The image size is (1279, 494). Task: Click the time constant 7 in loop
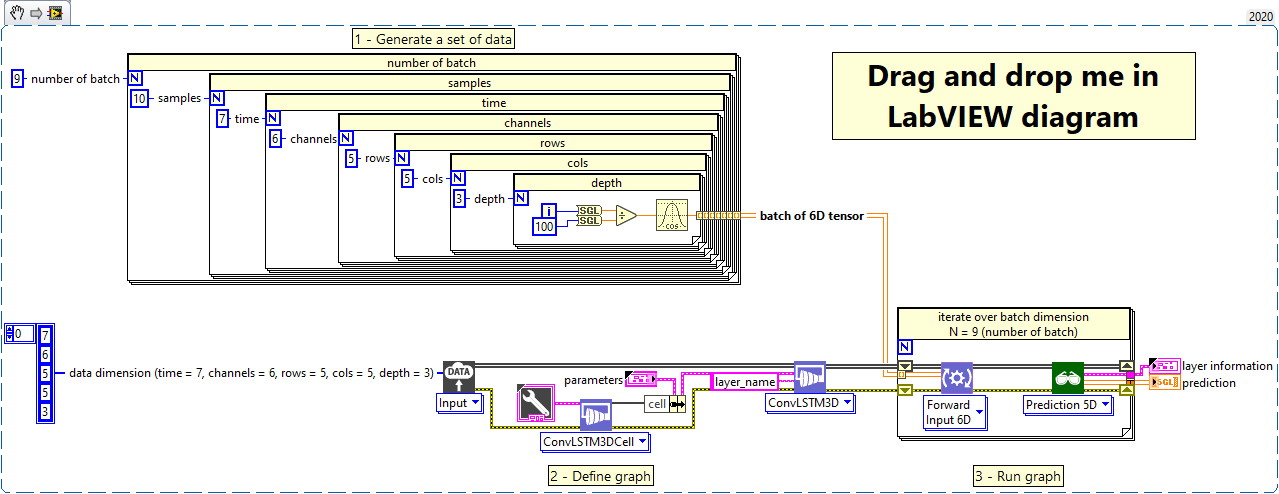coord(223,119)
